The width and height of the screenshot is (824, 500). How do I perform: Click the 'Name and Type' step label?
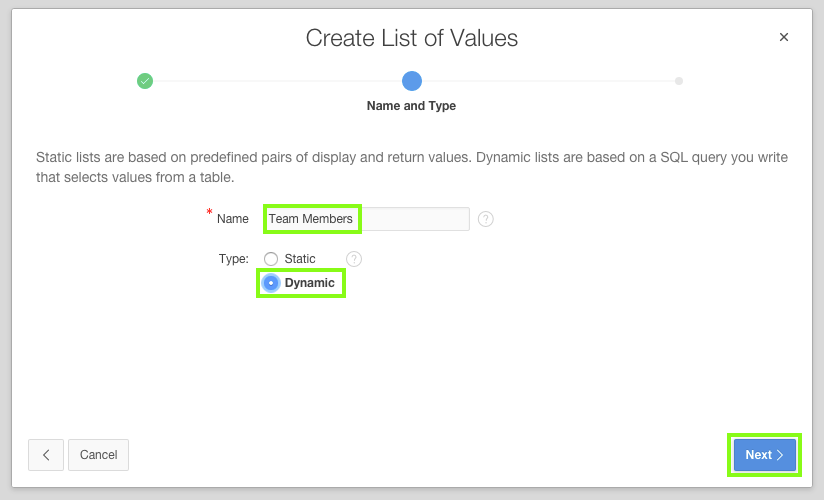[412, 106]
